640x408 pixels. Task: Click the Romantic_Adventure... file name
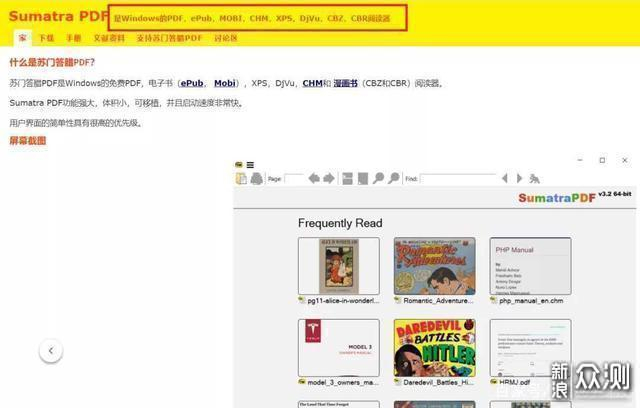(438, 301)
